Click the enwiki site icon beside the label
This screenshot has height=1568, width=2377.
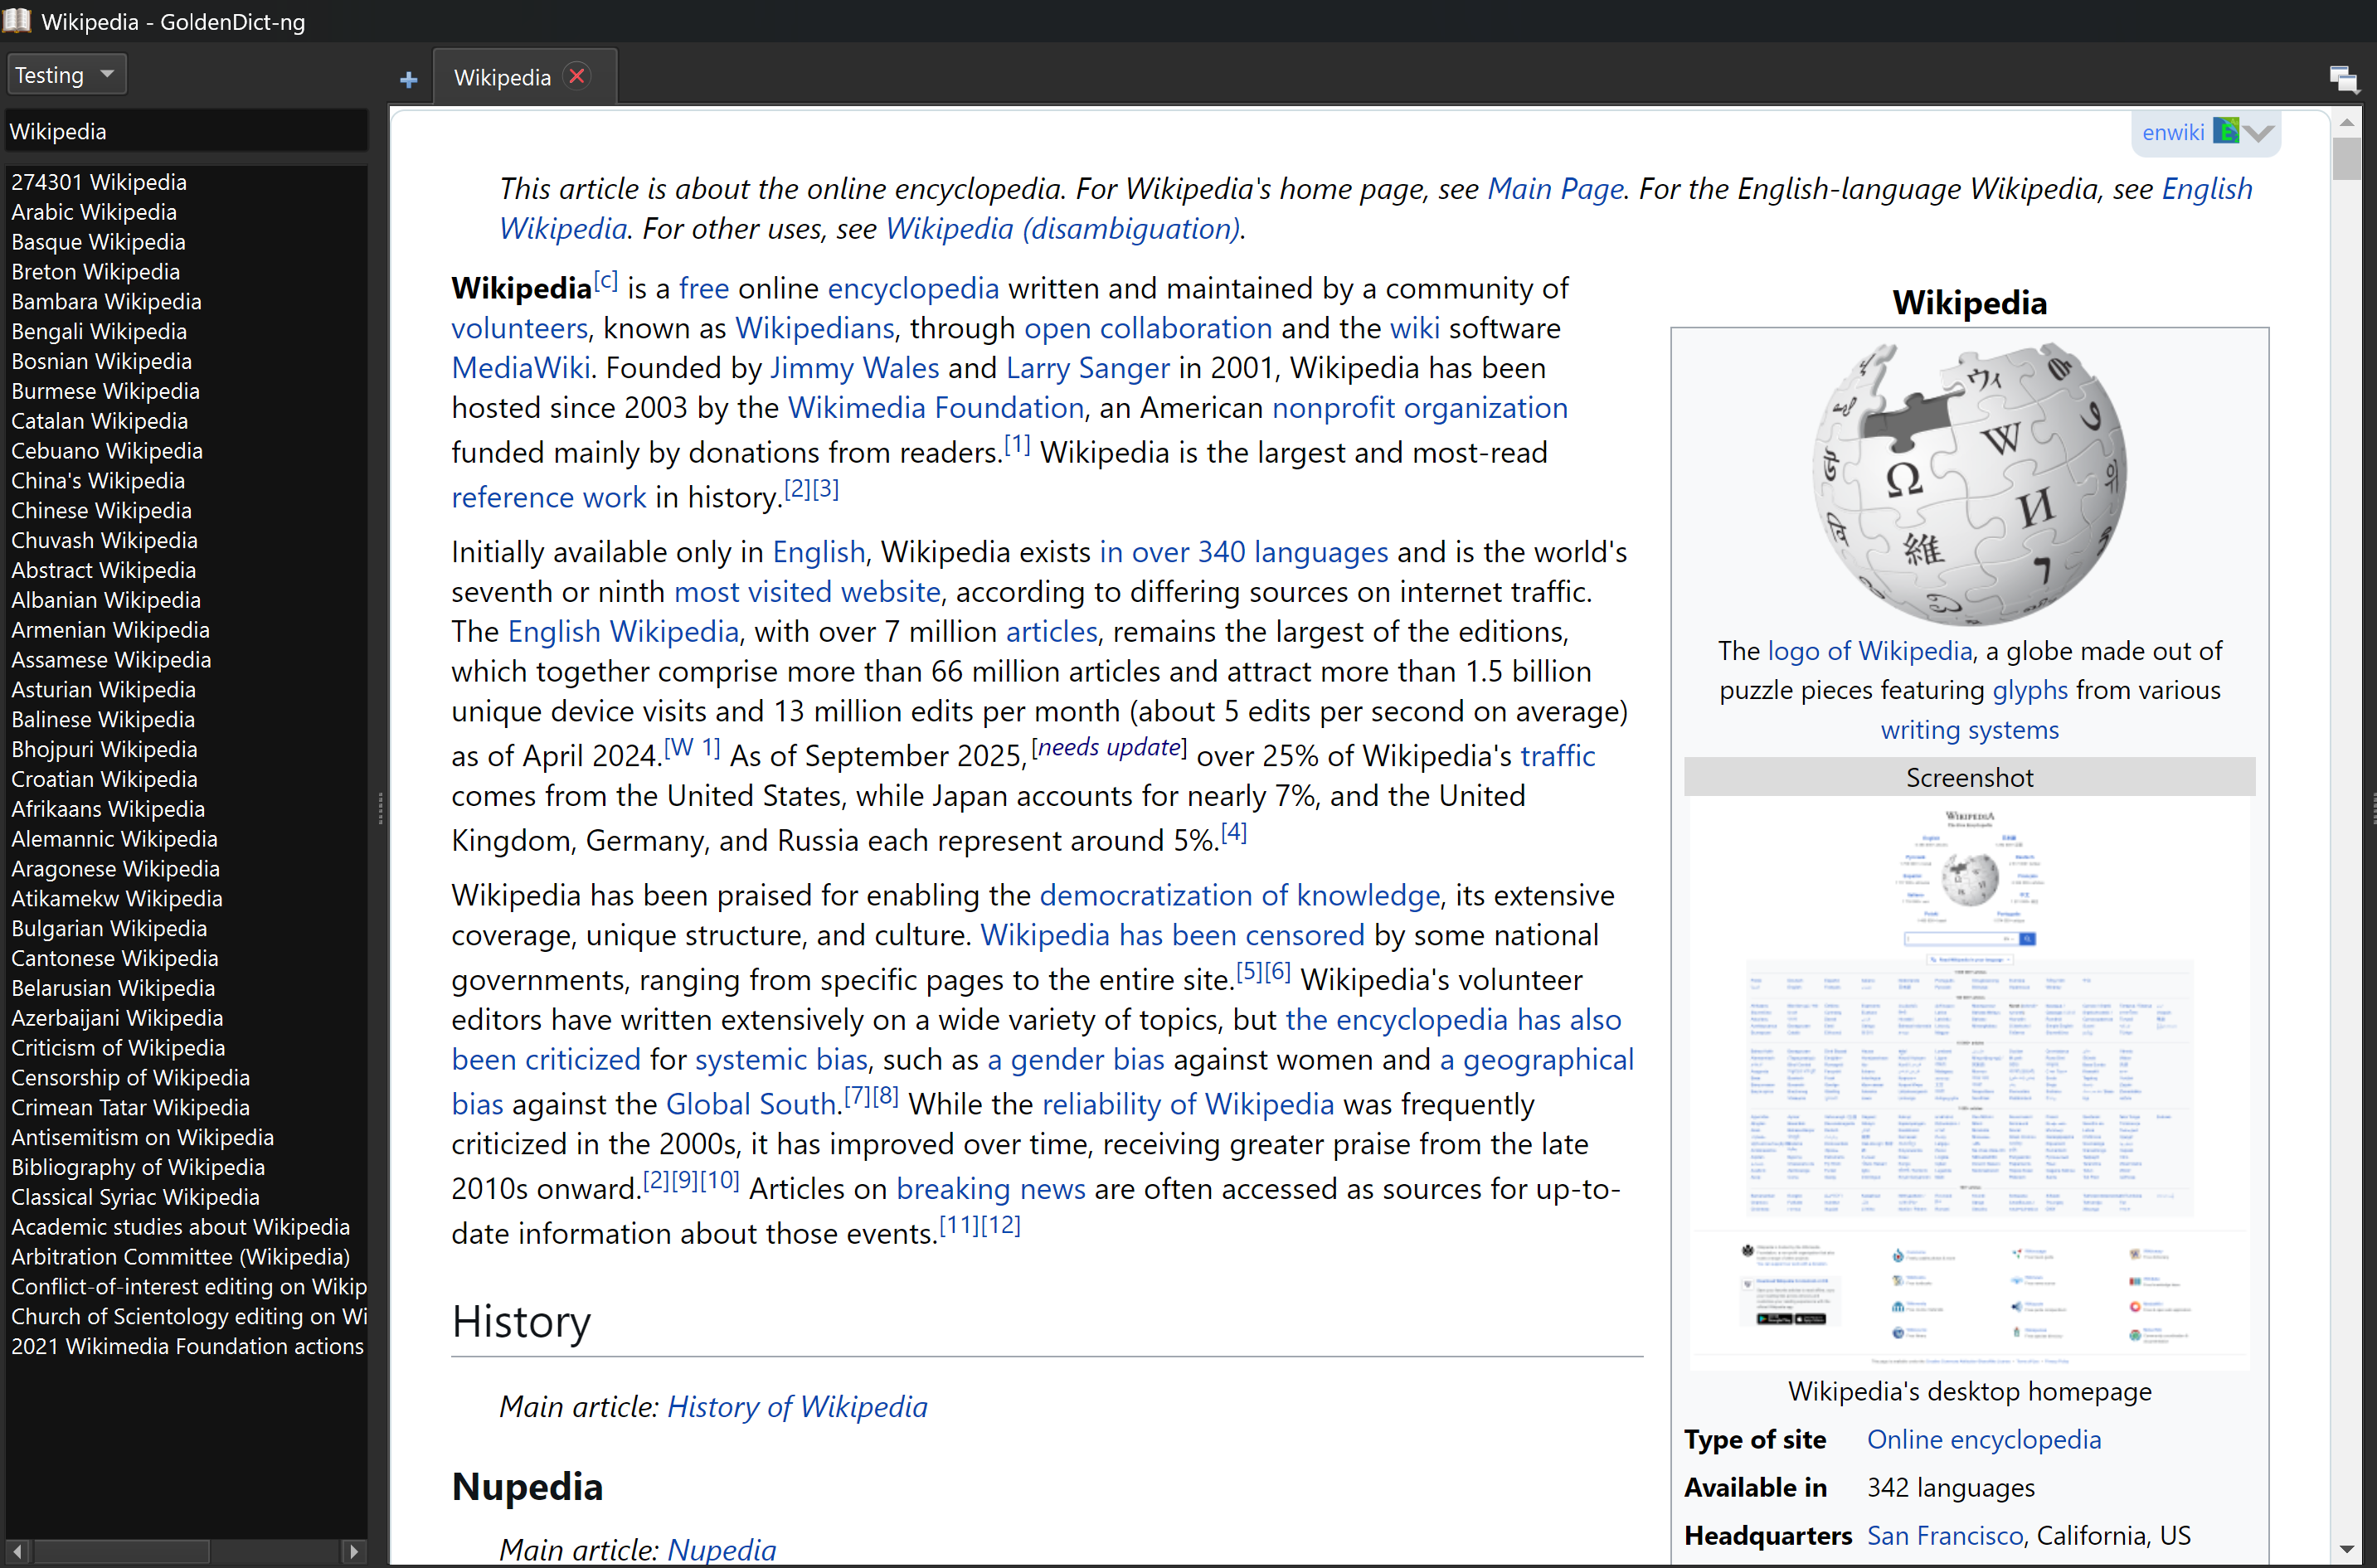point(2228,130)
